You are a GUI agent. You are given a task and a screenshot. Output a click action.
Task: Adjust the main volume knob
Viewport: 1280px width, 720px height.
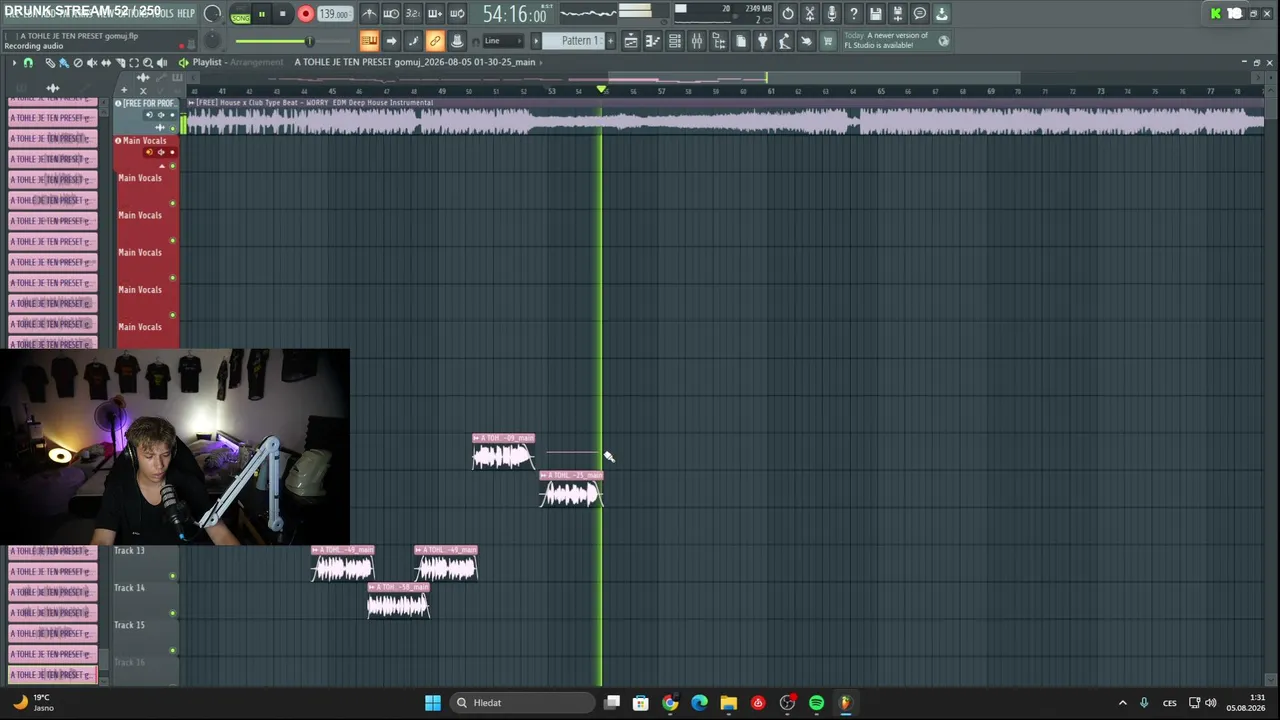(212, 14)
